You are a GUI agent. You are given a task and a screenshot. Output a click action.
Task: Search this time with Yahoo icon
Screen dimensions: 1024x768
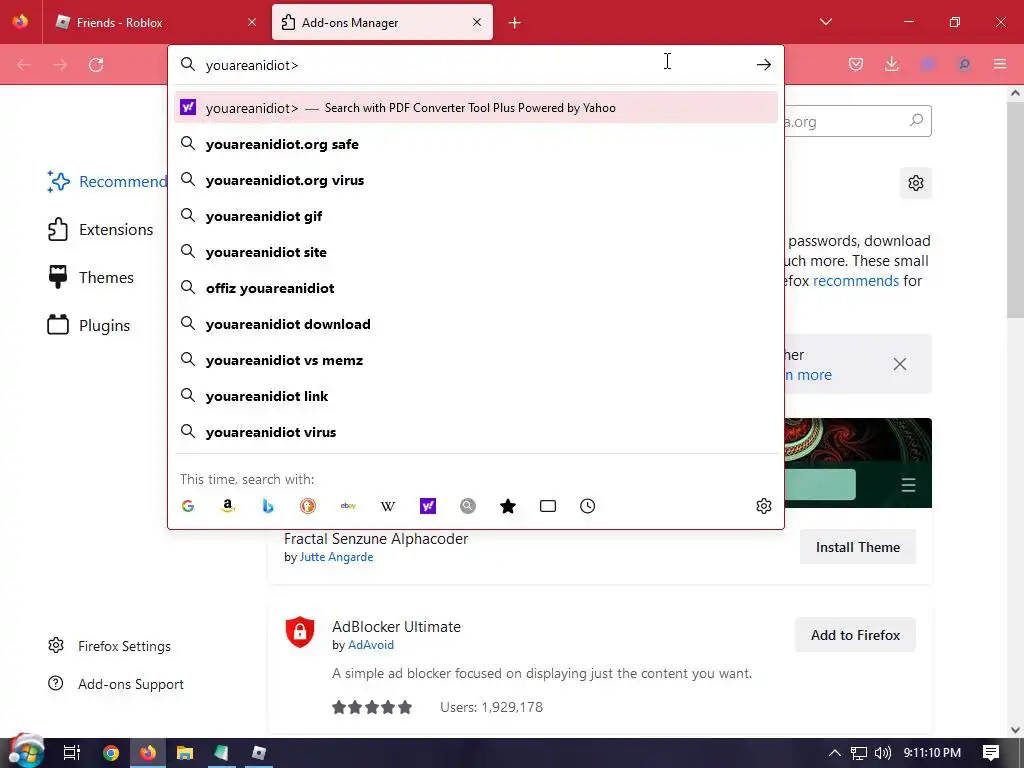[428, 506]
